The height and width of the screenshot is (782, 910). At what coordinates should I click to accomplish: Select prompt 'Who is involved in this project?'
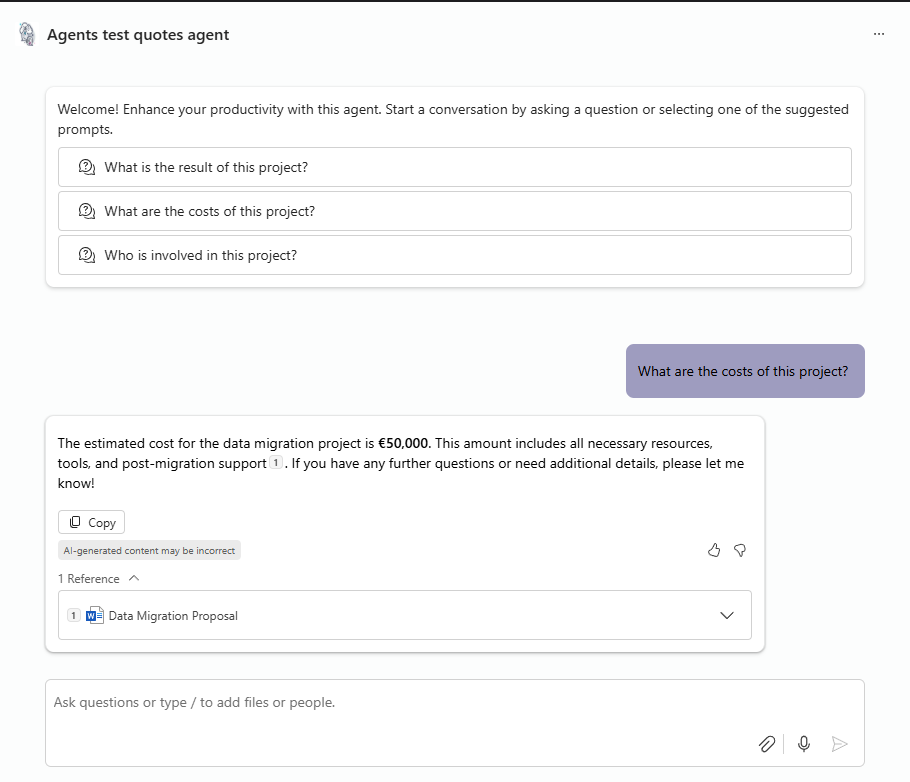(x=454, y=255)
